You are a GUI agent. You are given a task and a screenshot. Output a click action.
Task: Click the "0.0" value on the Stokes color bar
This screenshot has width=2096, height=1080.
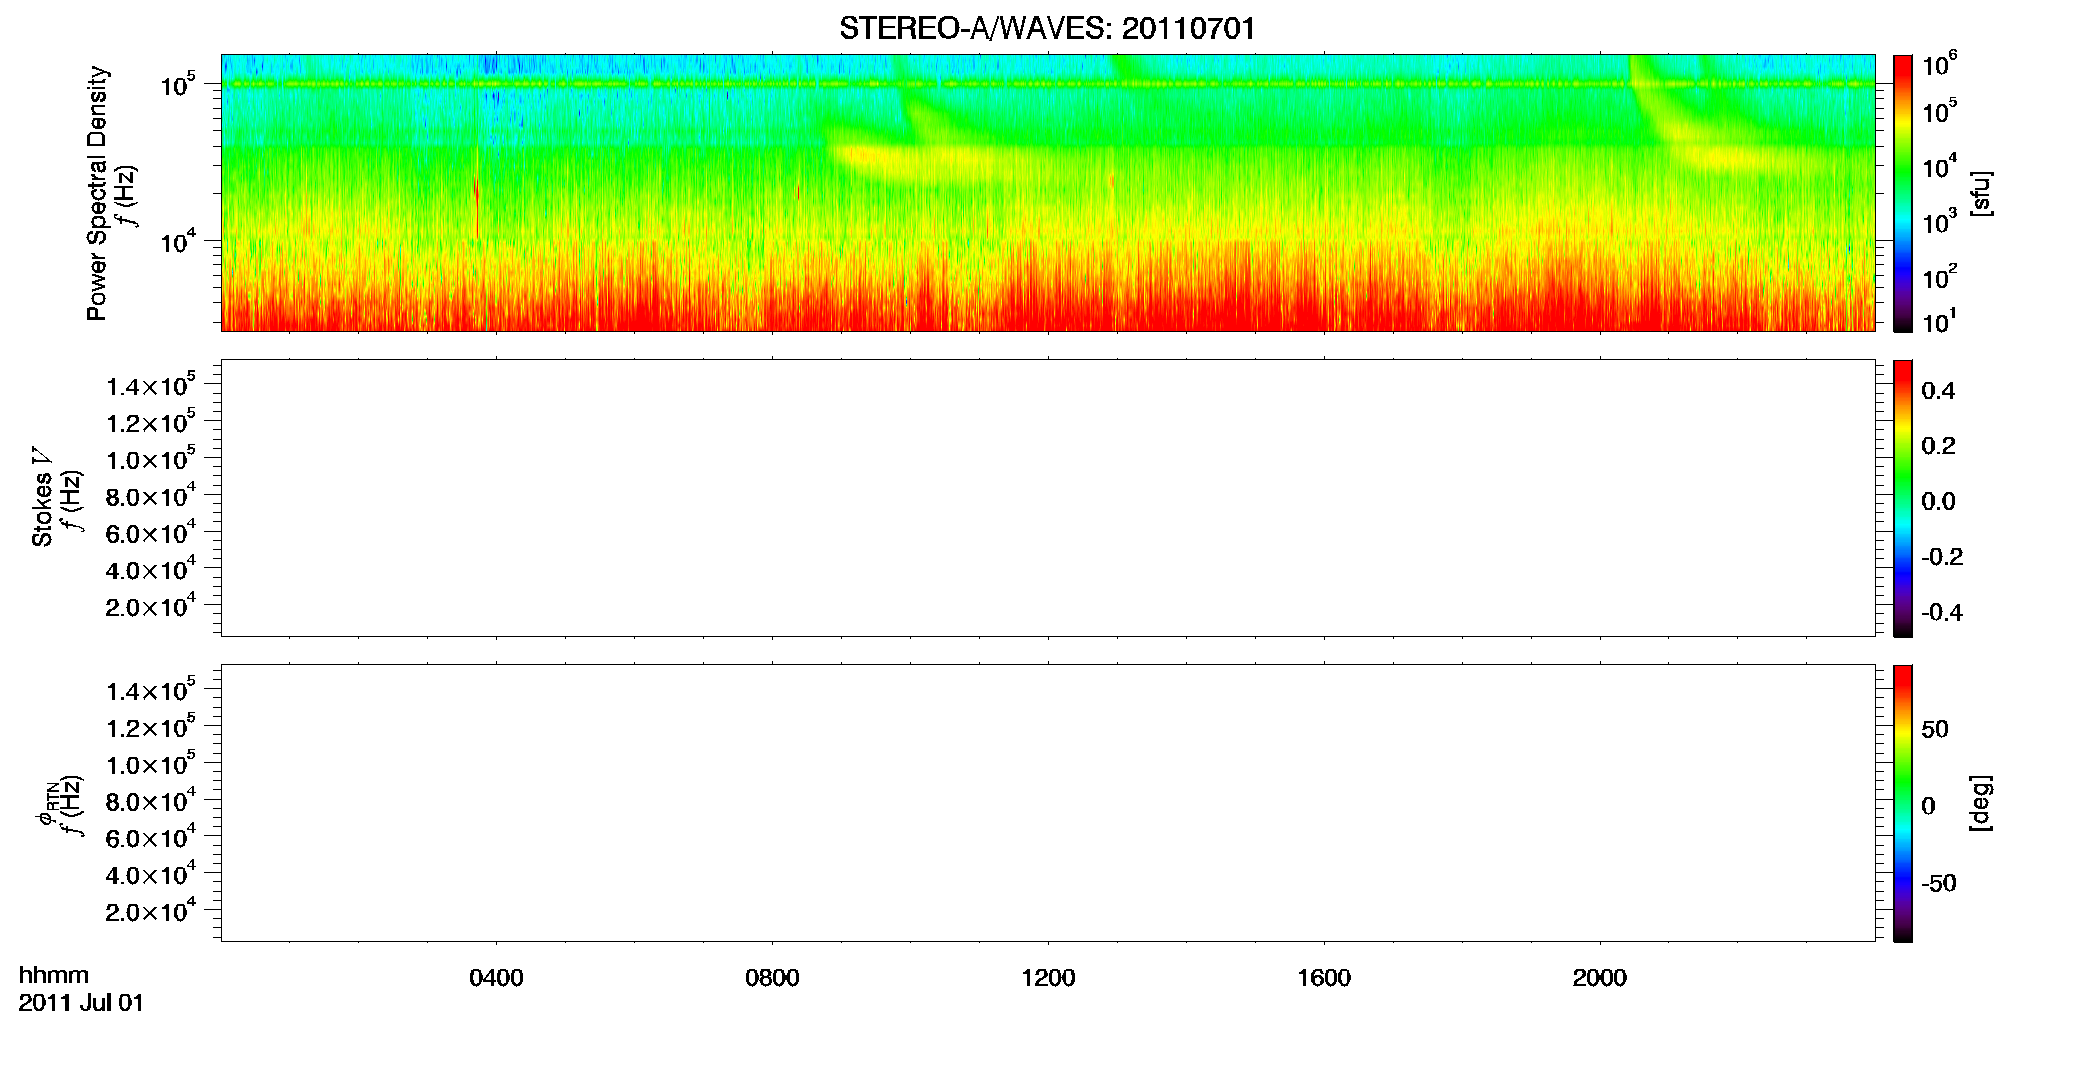(1938, 501)
